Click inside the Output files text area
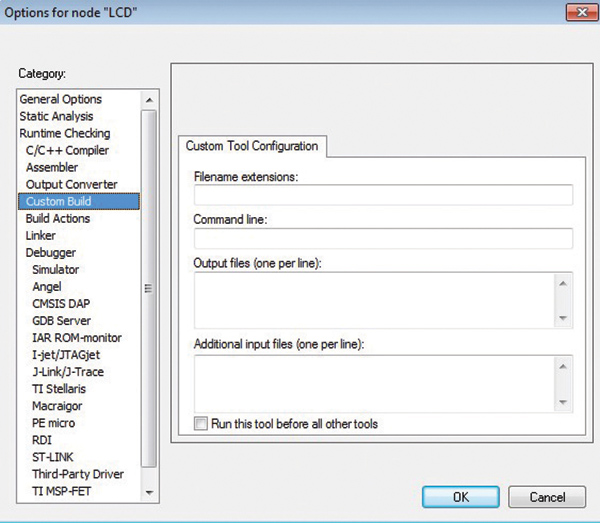 [375, 299]
